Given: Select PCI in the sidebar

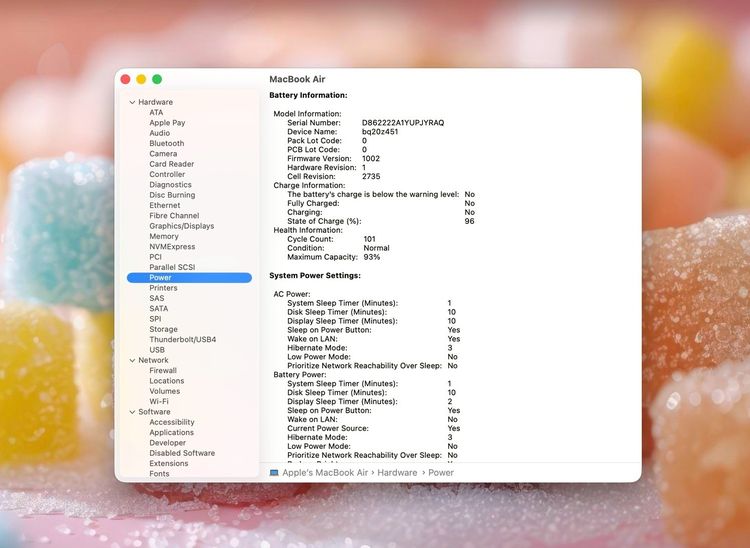Looking at the screenshot, I should (155, 257).
